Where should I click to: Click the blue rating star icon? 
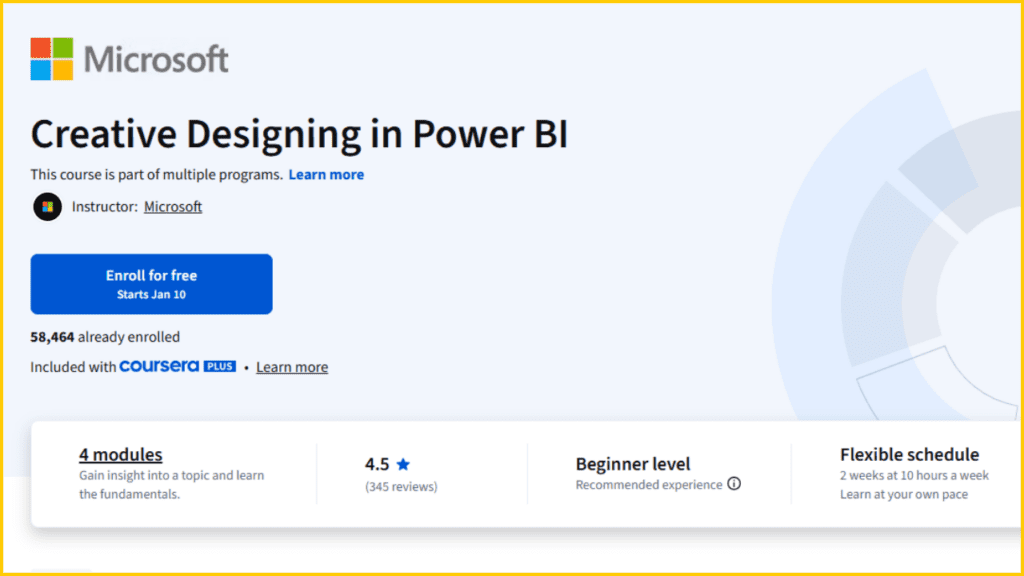point(403,464)
